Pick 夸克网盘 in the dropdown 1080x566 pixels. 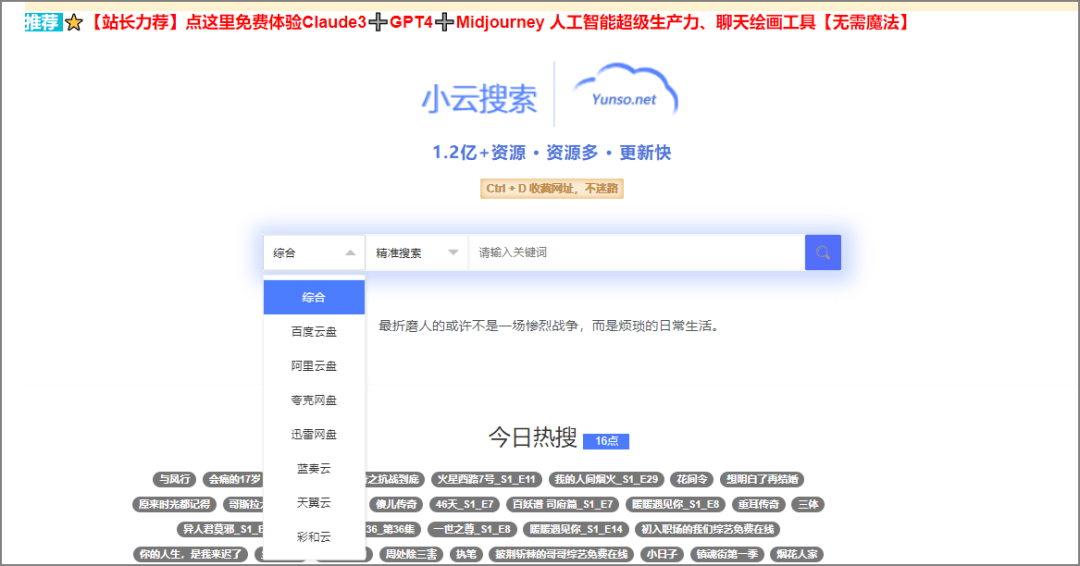[x=314, y=400]
